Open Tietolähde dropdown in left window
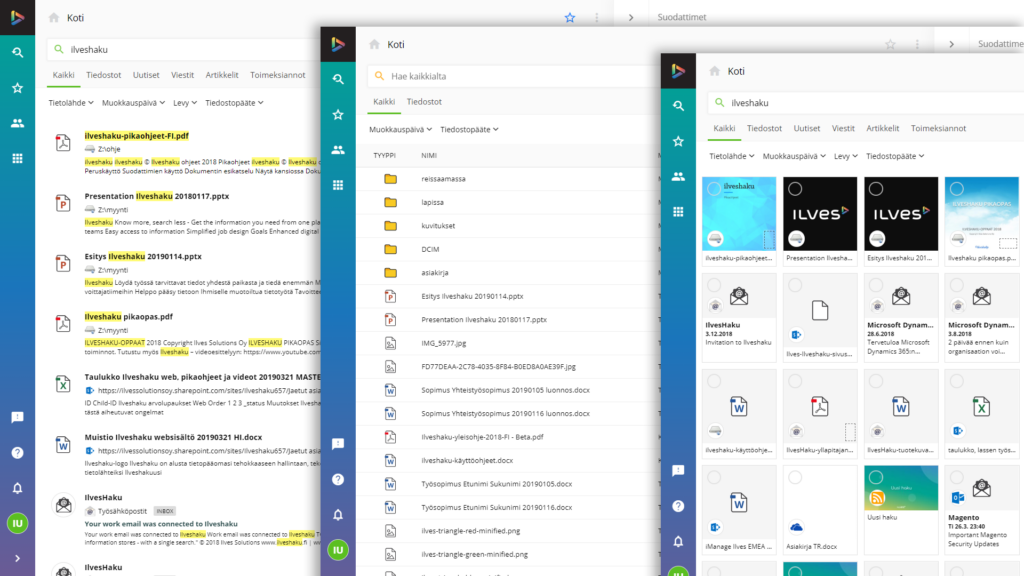1024x576 pixels. pyautogui.click(x=71, y=103)
